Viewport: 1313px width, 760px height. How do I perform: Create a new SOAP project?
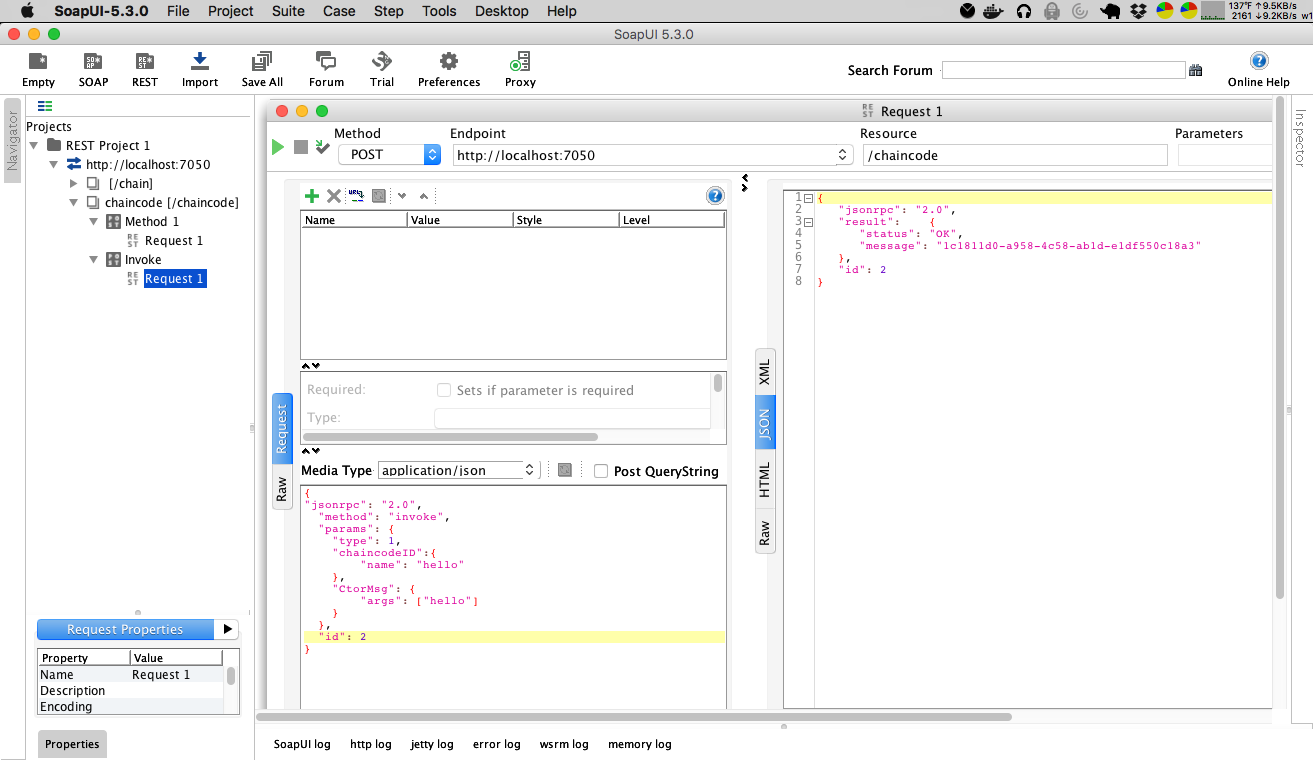(x=93, y=62)
